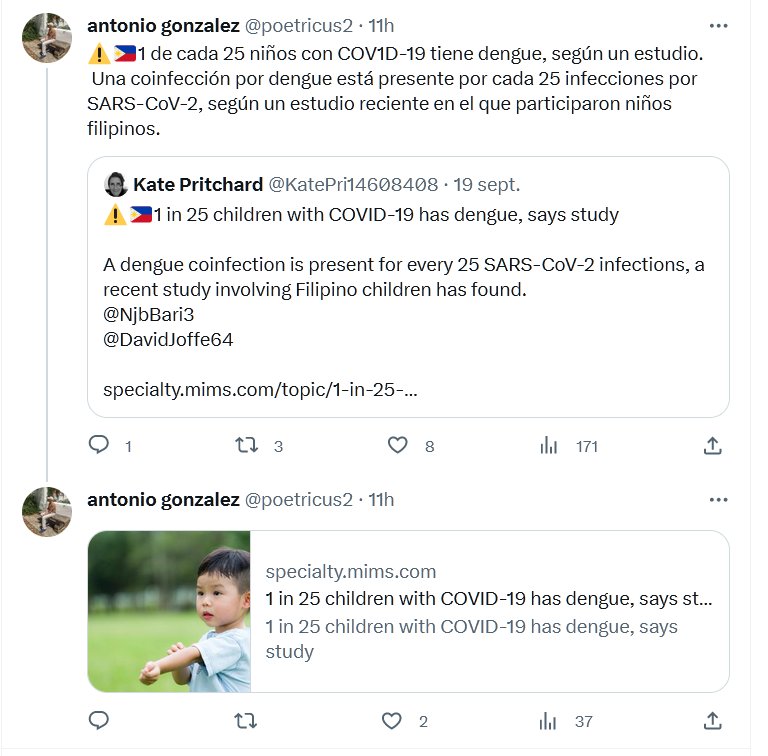
Task: Retweet the second antonio gonzalez post
Action: point(246,720)
